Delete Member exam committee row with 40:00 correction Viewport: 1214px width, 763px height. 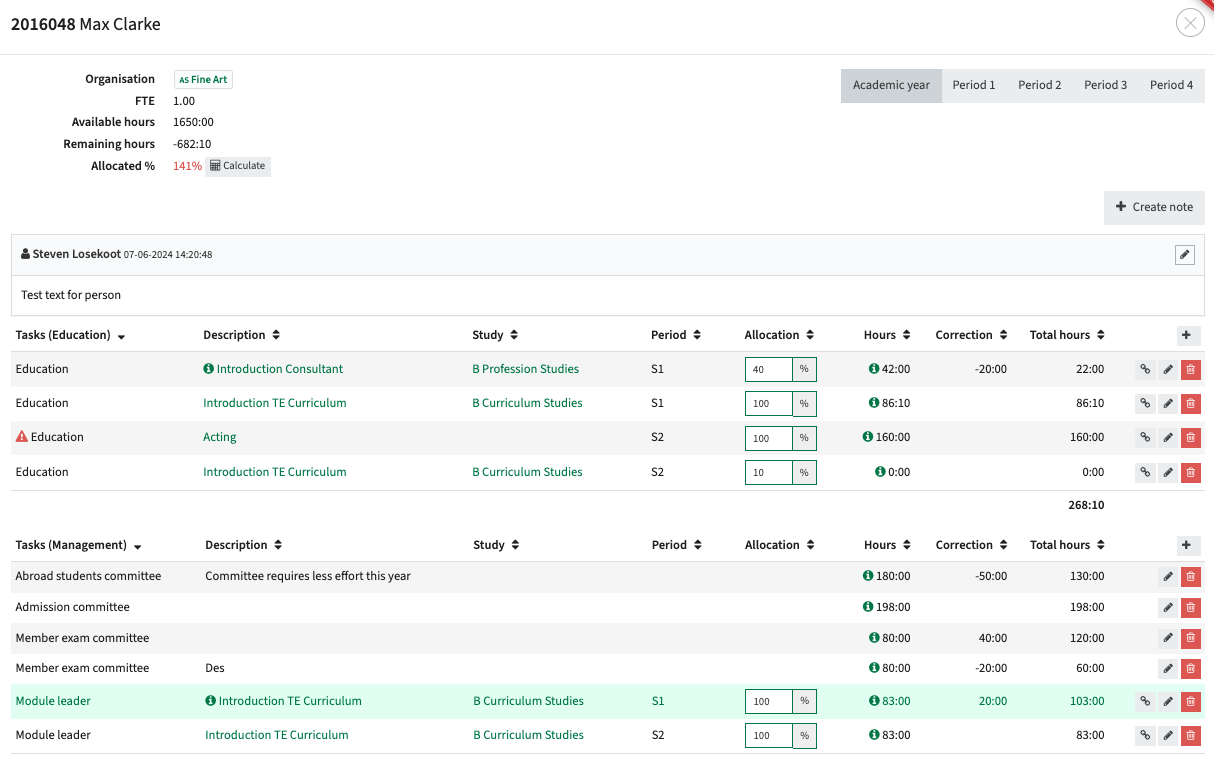point(1190,638)
